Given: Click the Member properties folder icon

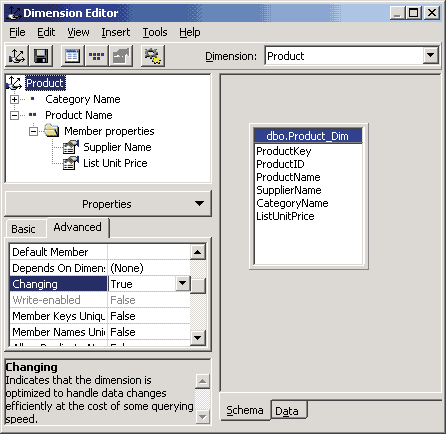Looking at the screenshot, I should (52, 131).
